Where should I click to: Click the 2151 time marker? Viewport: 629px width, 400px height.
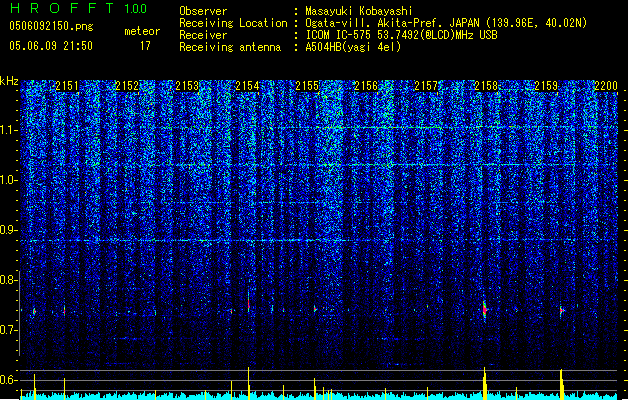(67, 86)
